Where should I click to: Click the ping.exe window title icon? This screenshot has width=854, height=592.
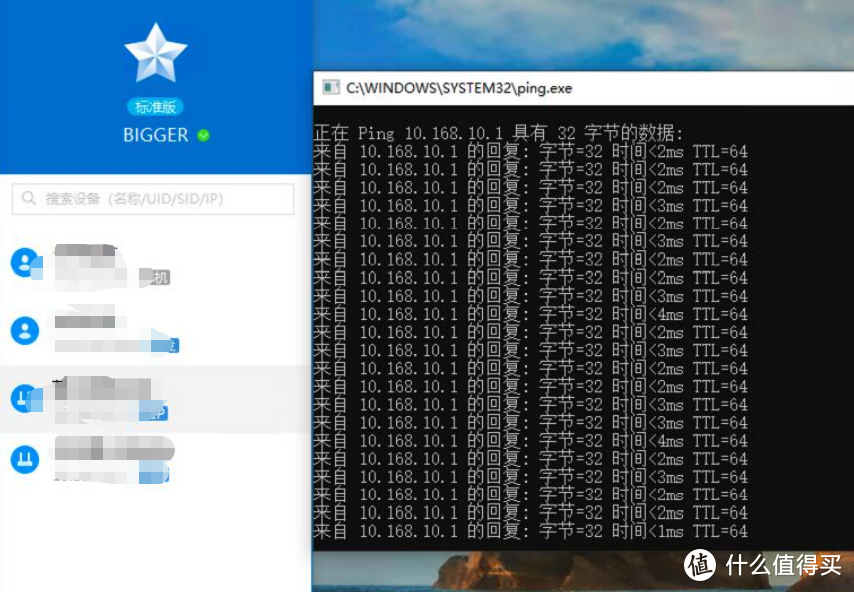click(x=329, y=88)
